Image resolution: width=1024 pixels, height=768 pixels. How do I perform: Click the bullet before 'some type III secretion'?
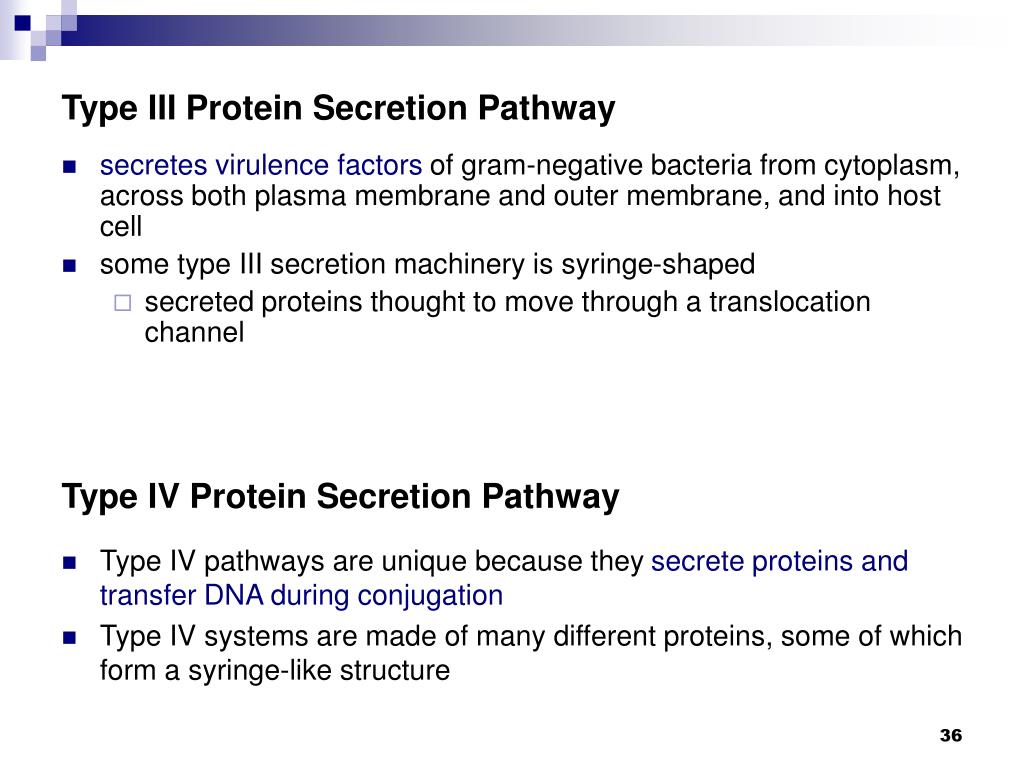[69, 266]
